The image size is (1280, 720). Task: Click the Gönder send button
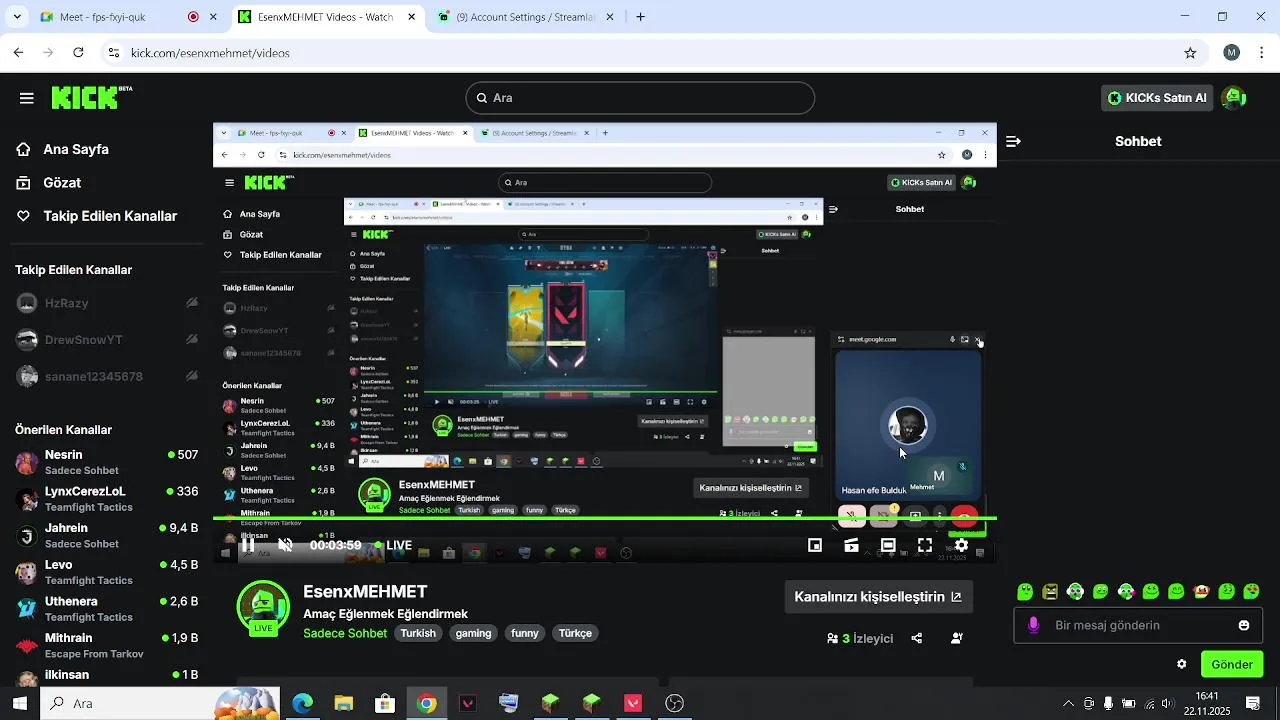(1232, 664)
